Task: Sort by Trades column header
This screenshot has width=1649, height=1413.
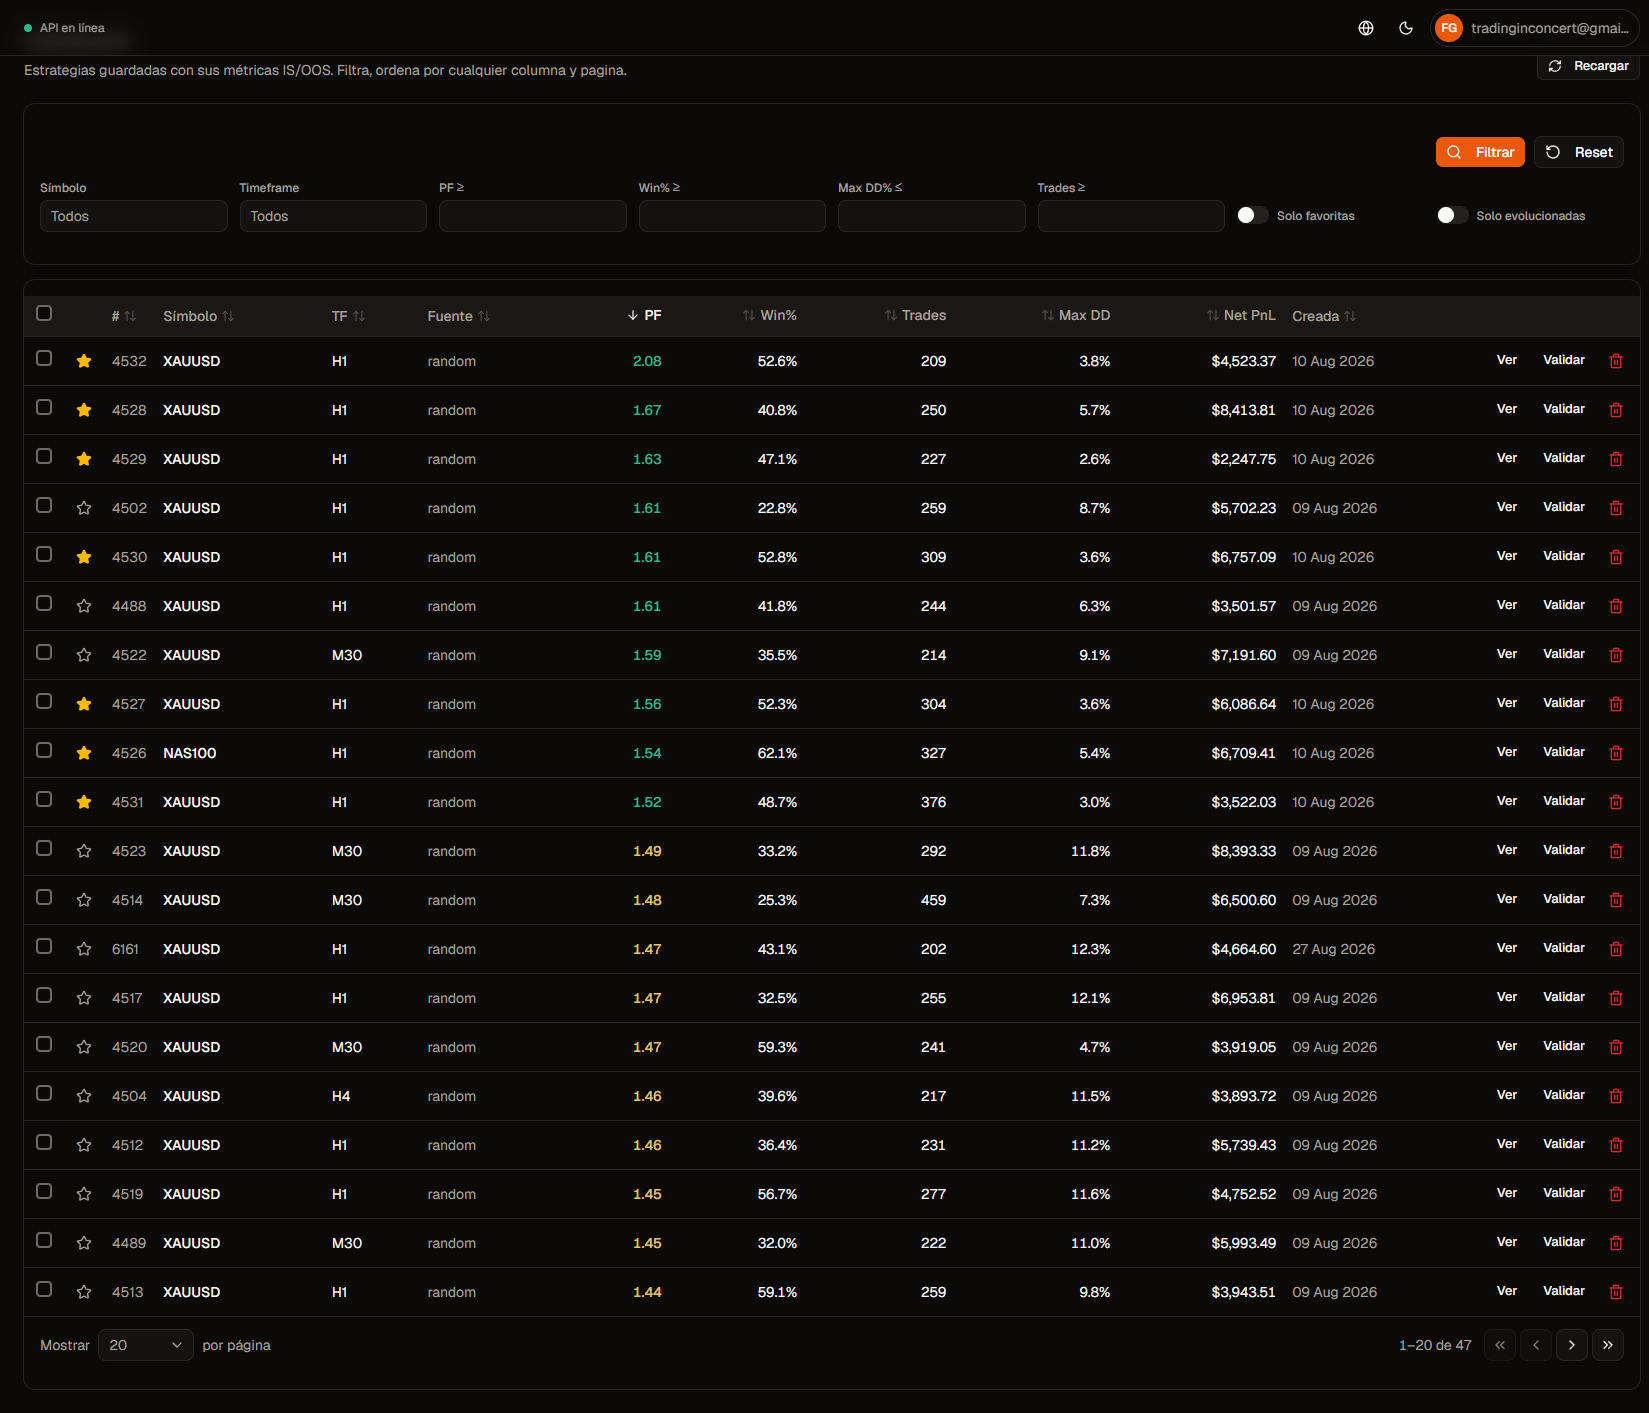Action: pyautogui.click(x=915, y=315)
